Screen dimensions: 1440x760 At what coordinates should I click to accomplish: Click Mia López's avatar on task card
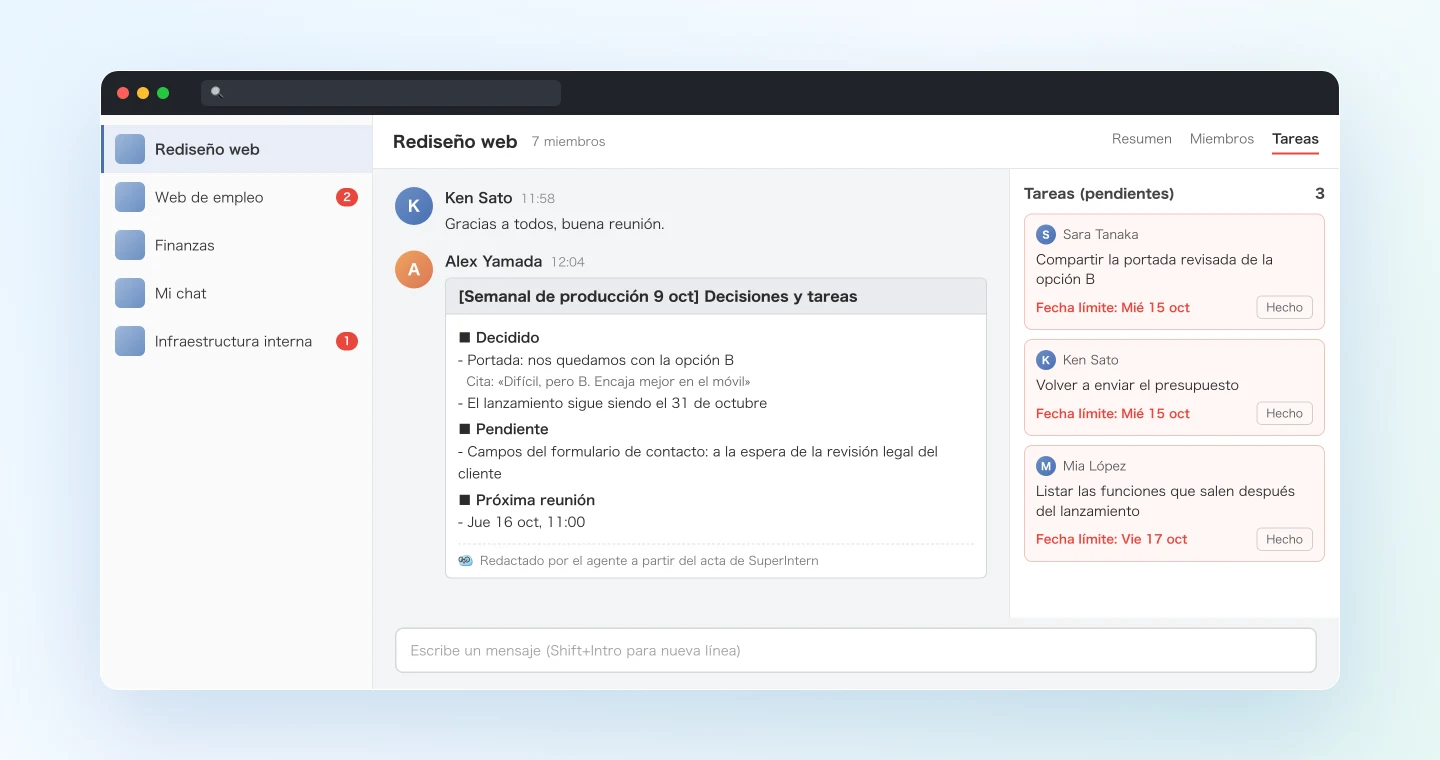(1046, 466)
